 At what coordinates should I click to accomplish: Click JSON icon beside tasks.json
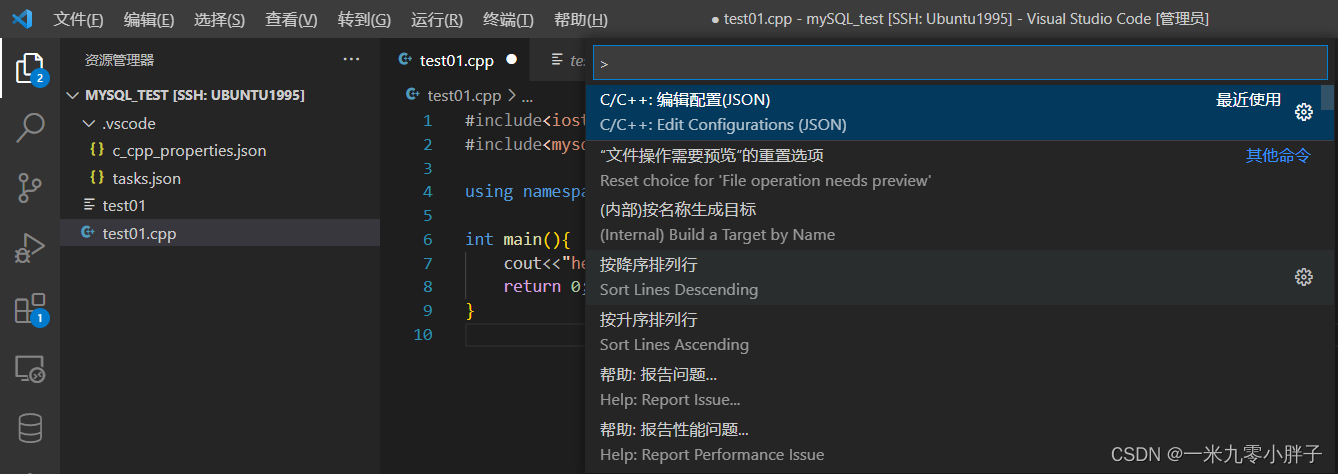(97, 178)
